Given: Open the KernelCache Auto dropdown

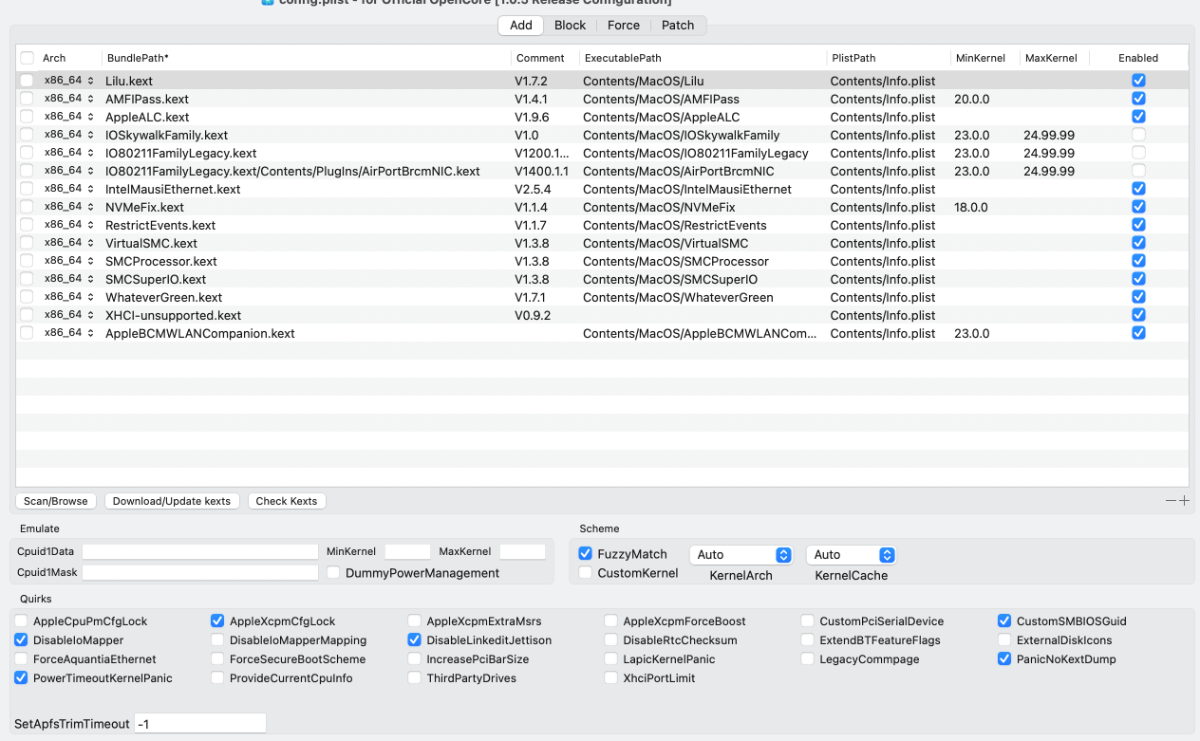Looking at the screenshot, I should (x=851, y=554).
